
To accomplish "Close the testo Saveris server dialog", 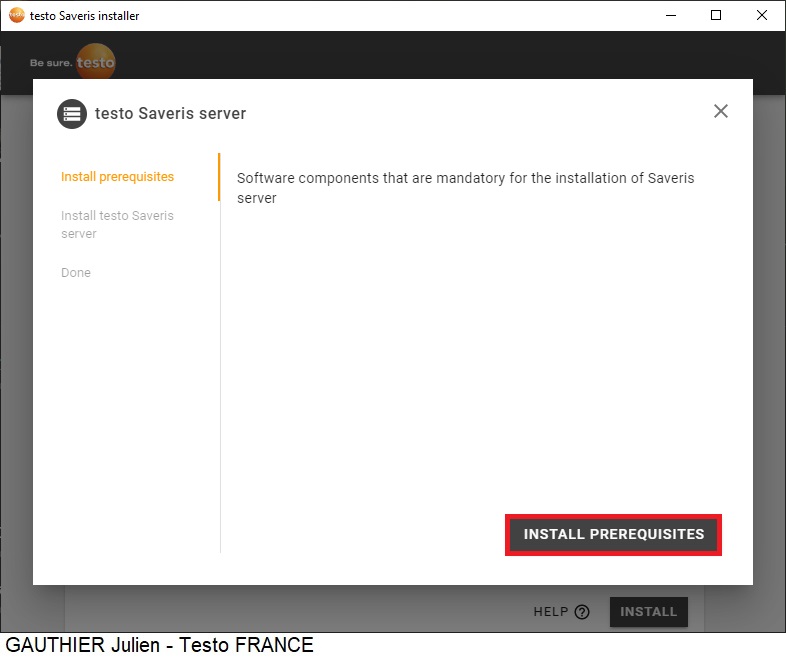I will coord(720,111).
